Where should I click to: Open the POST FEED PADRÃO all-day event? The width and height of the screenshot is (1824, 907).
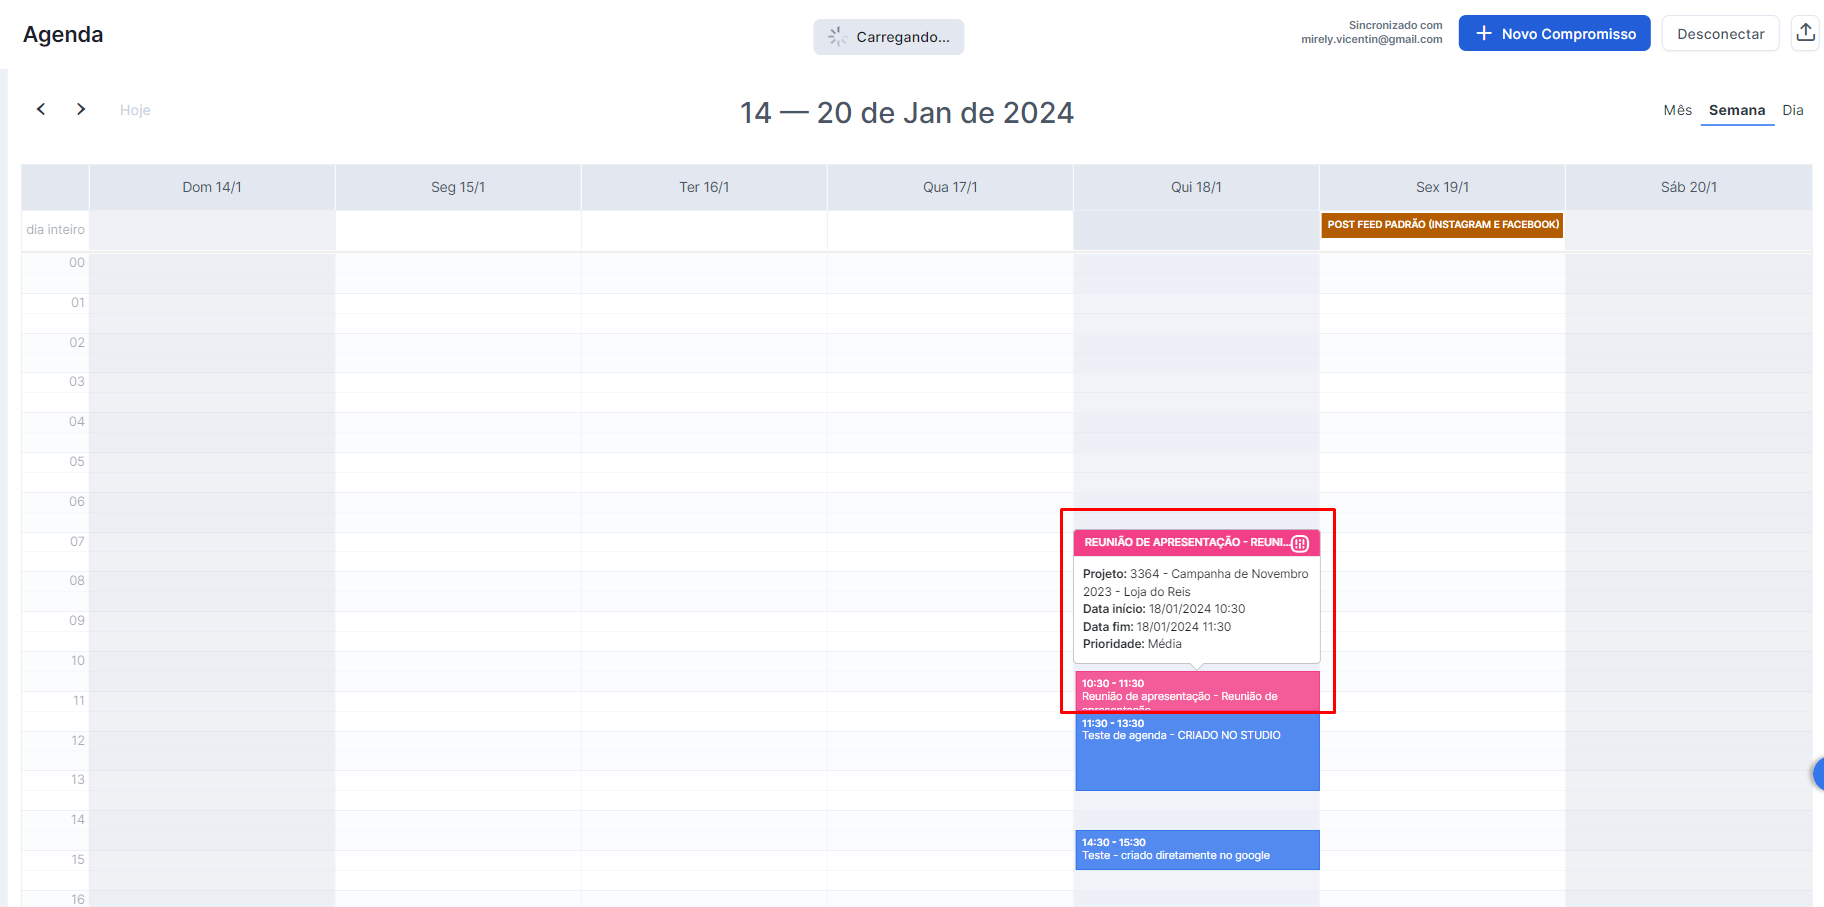point(1442,225)
